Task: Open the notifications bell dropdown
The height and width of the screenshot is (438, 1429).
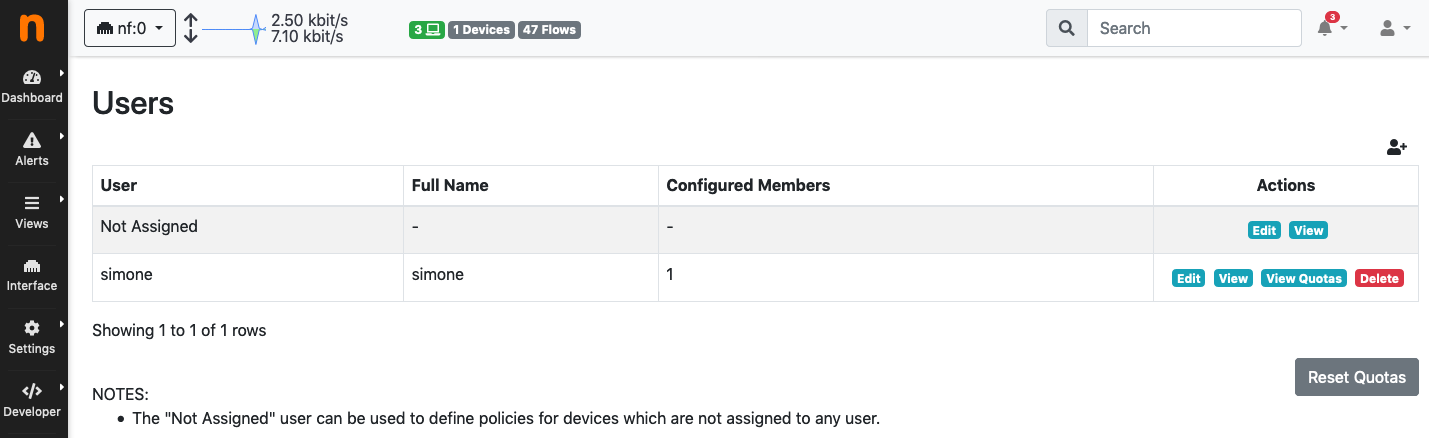Action: pyautogui.click(x=1332, y=28)
